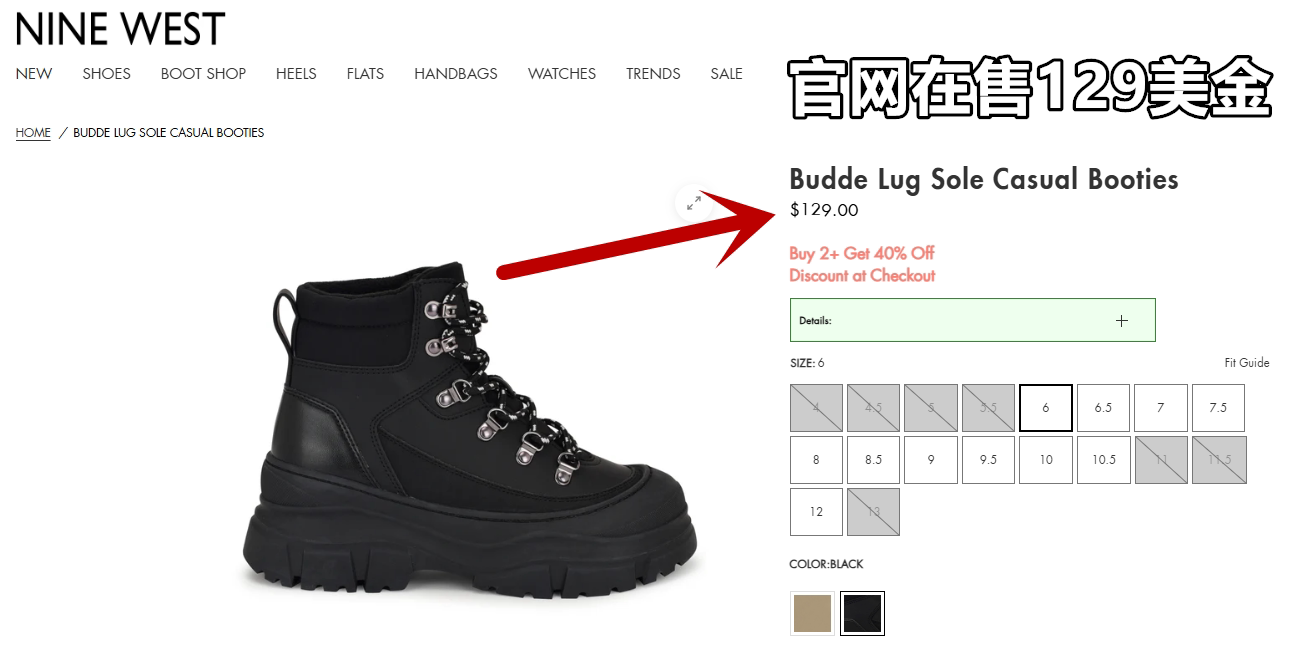Select size 10.5
The height and width of the screenshot is (662, 1306).
click(1104, 460)
